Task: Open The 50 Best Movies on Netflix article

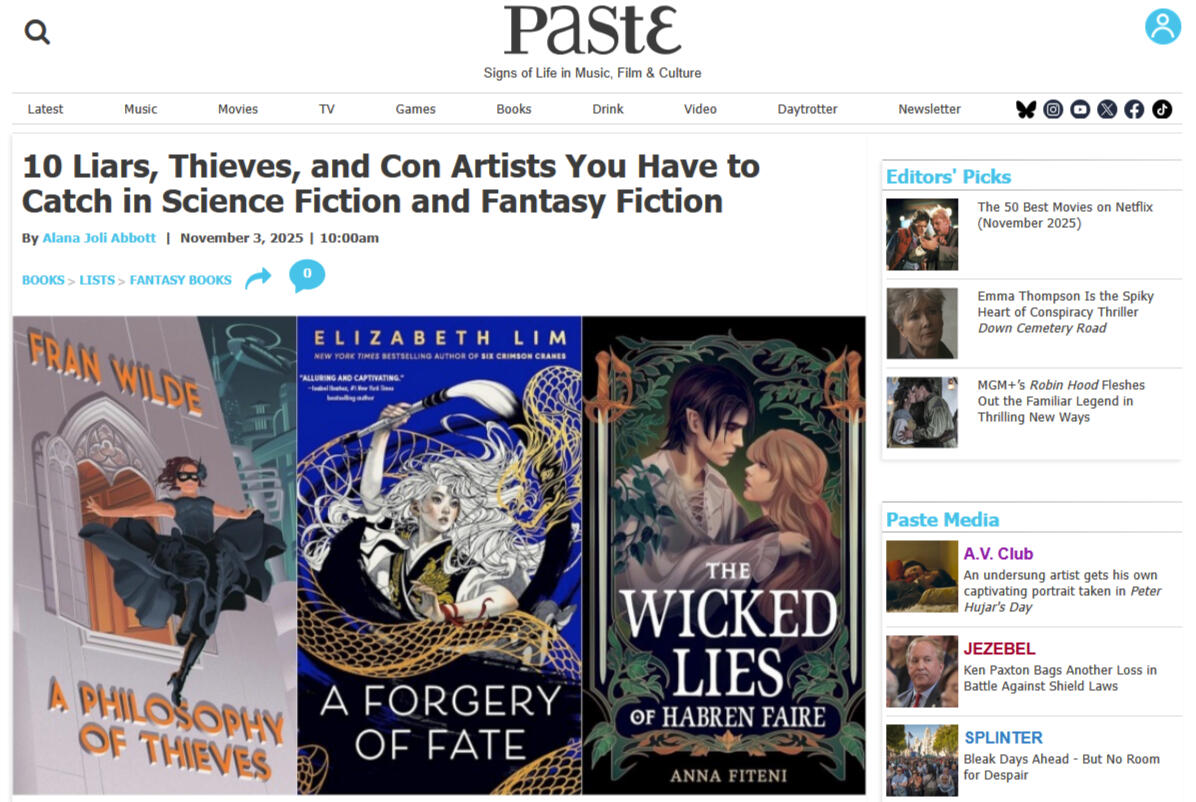Action: pyautogui.click(x=1065, y=215)
